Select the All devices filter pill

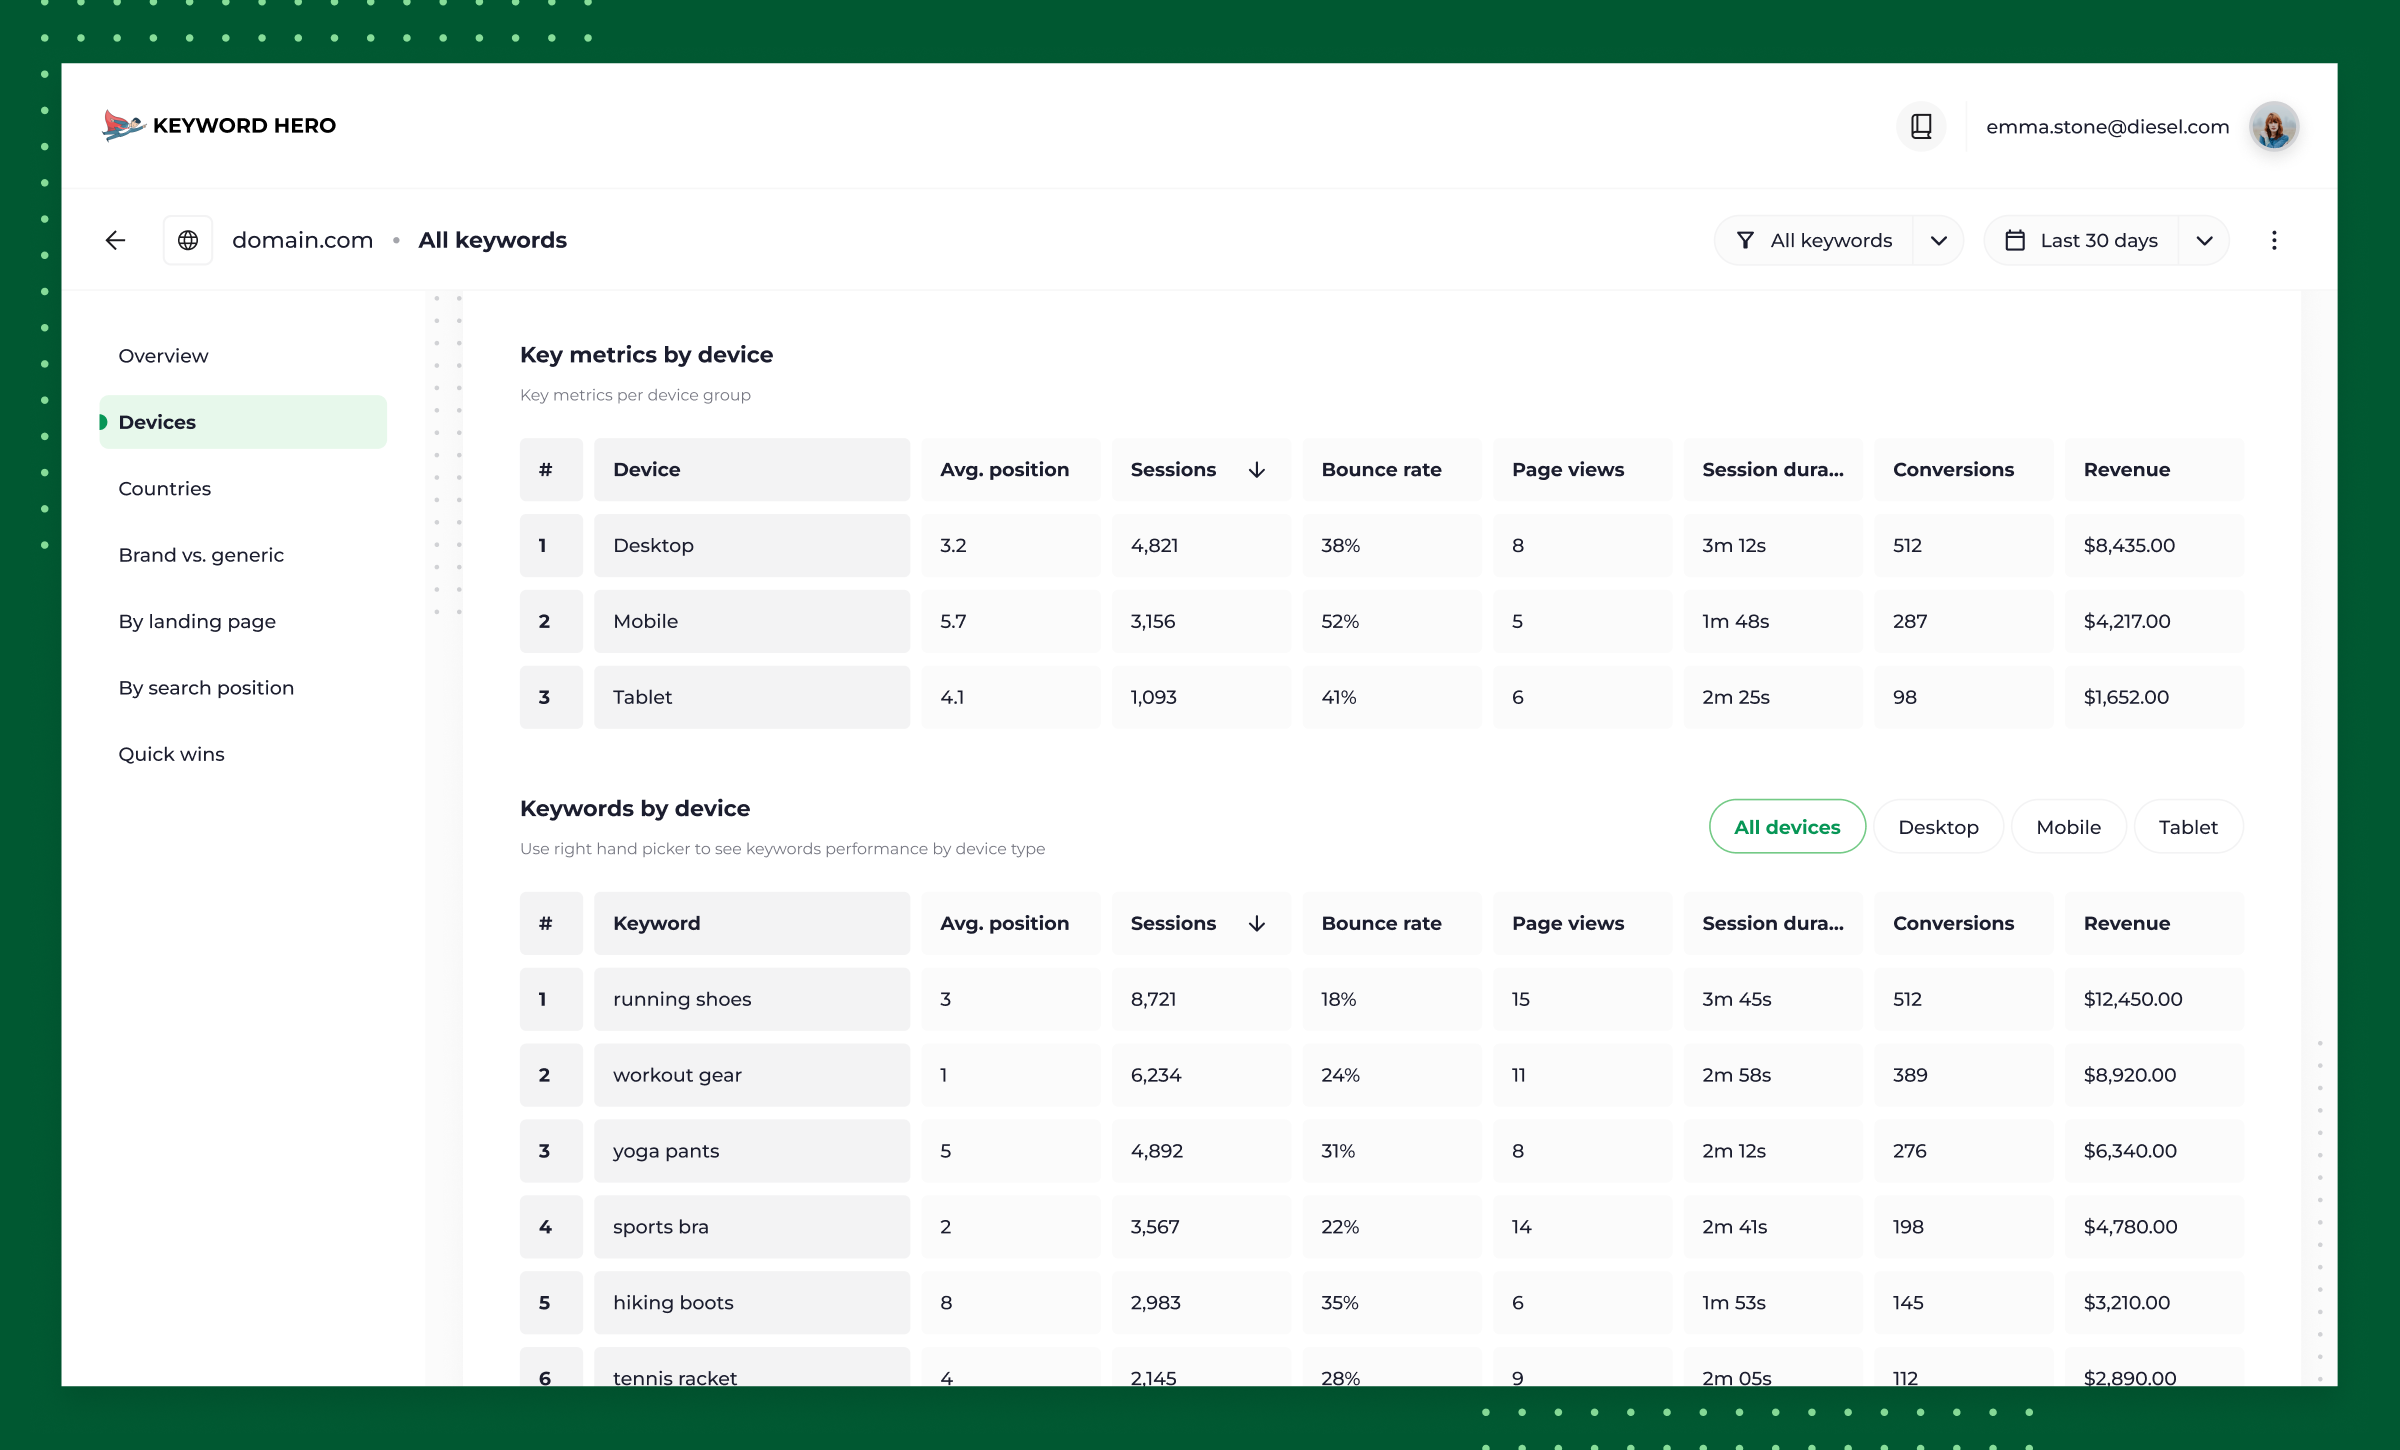pyautogui.click(x=1787, y=827)
